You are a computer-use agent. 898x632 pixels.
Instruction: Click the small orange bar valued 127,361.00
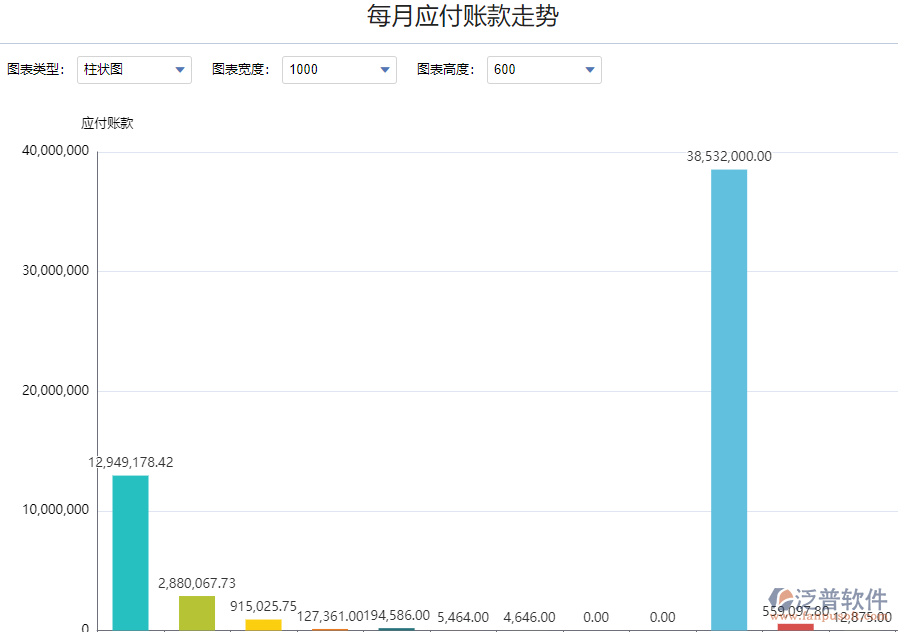point(330,629)
